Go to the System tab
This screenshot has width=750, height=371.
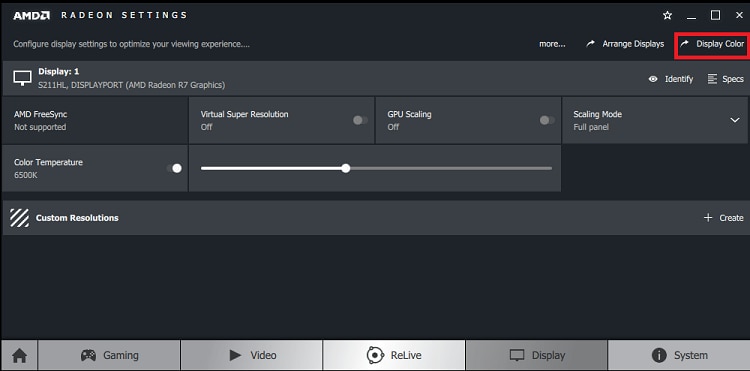click(679, 355)
